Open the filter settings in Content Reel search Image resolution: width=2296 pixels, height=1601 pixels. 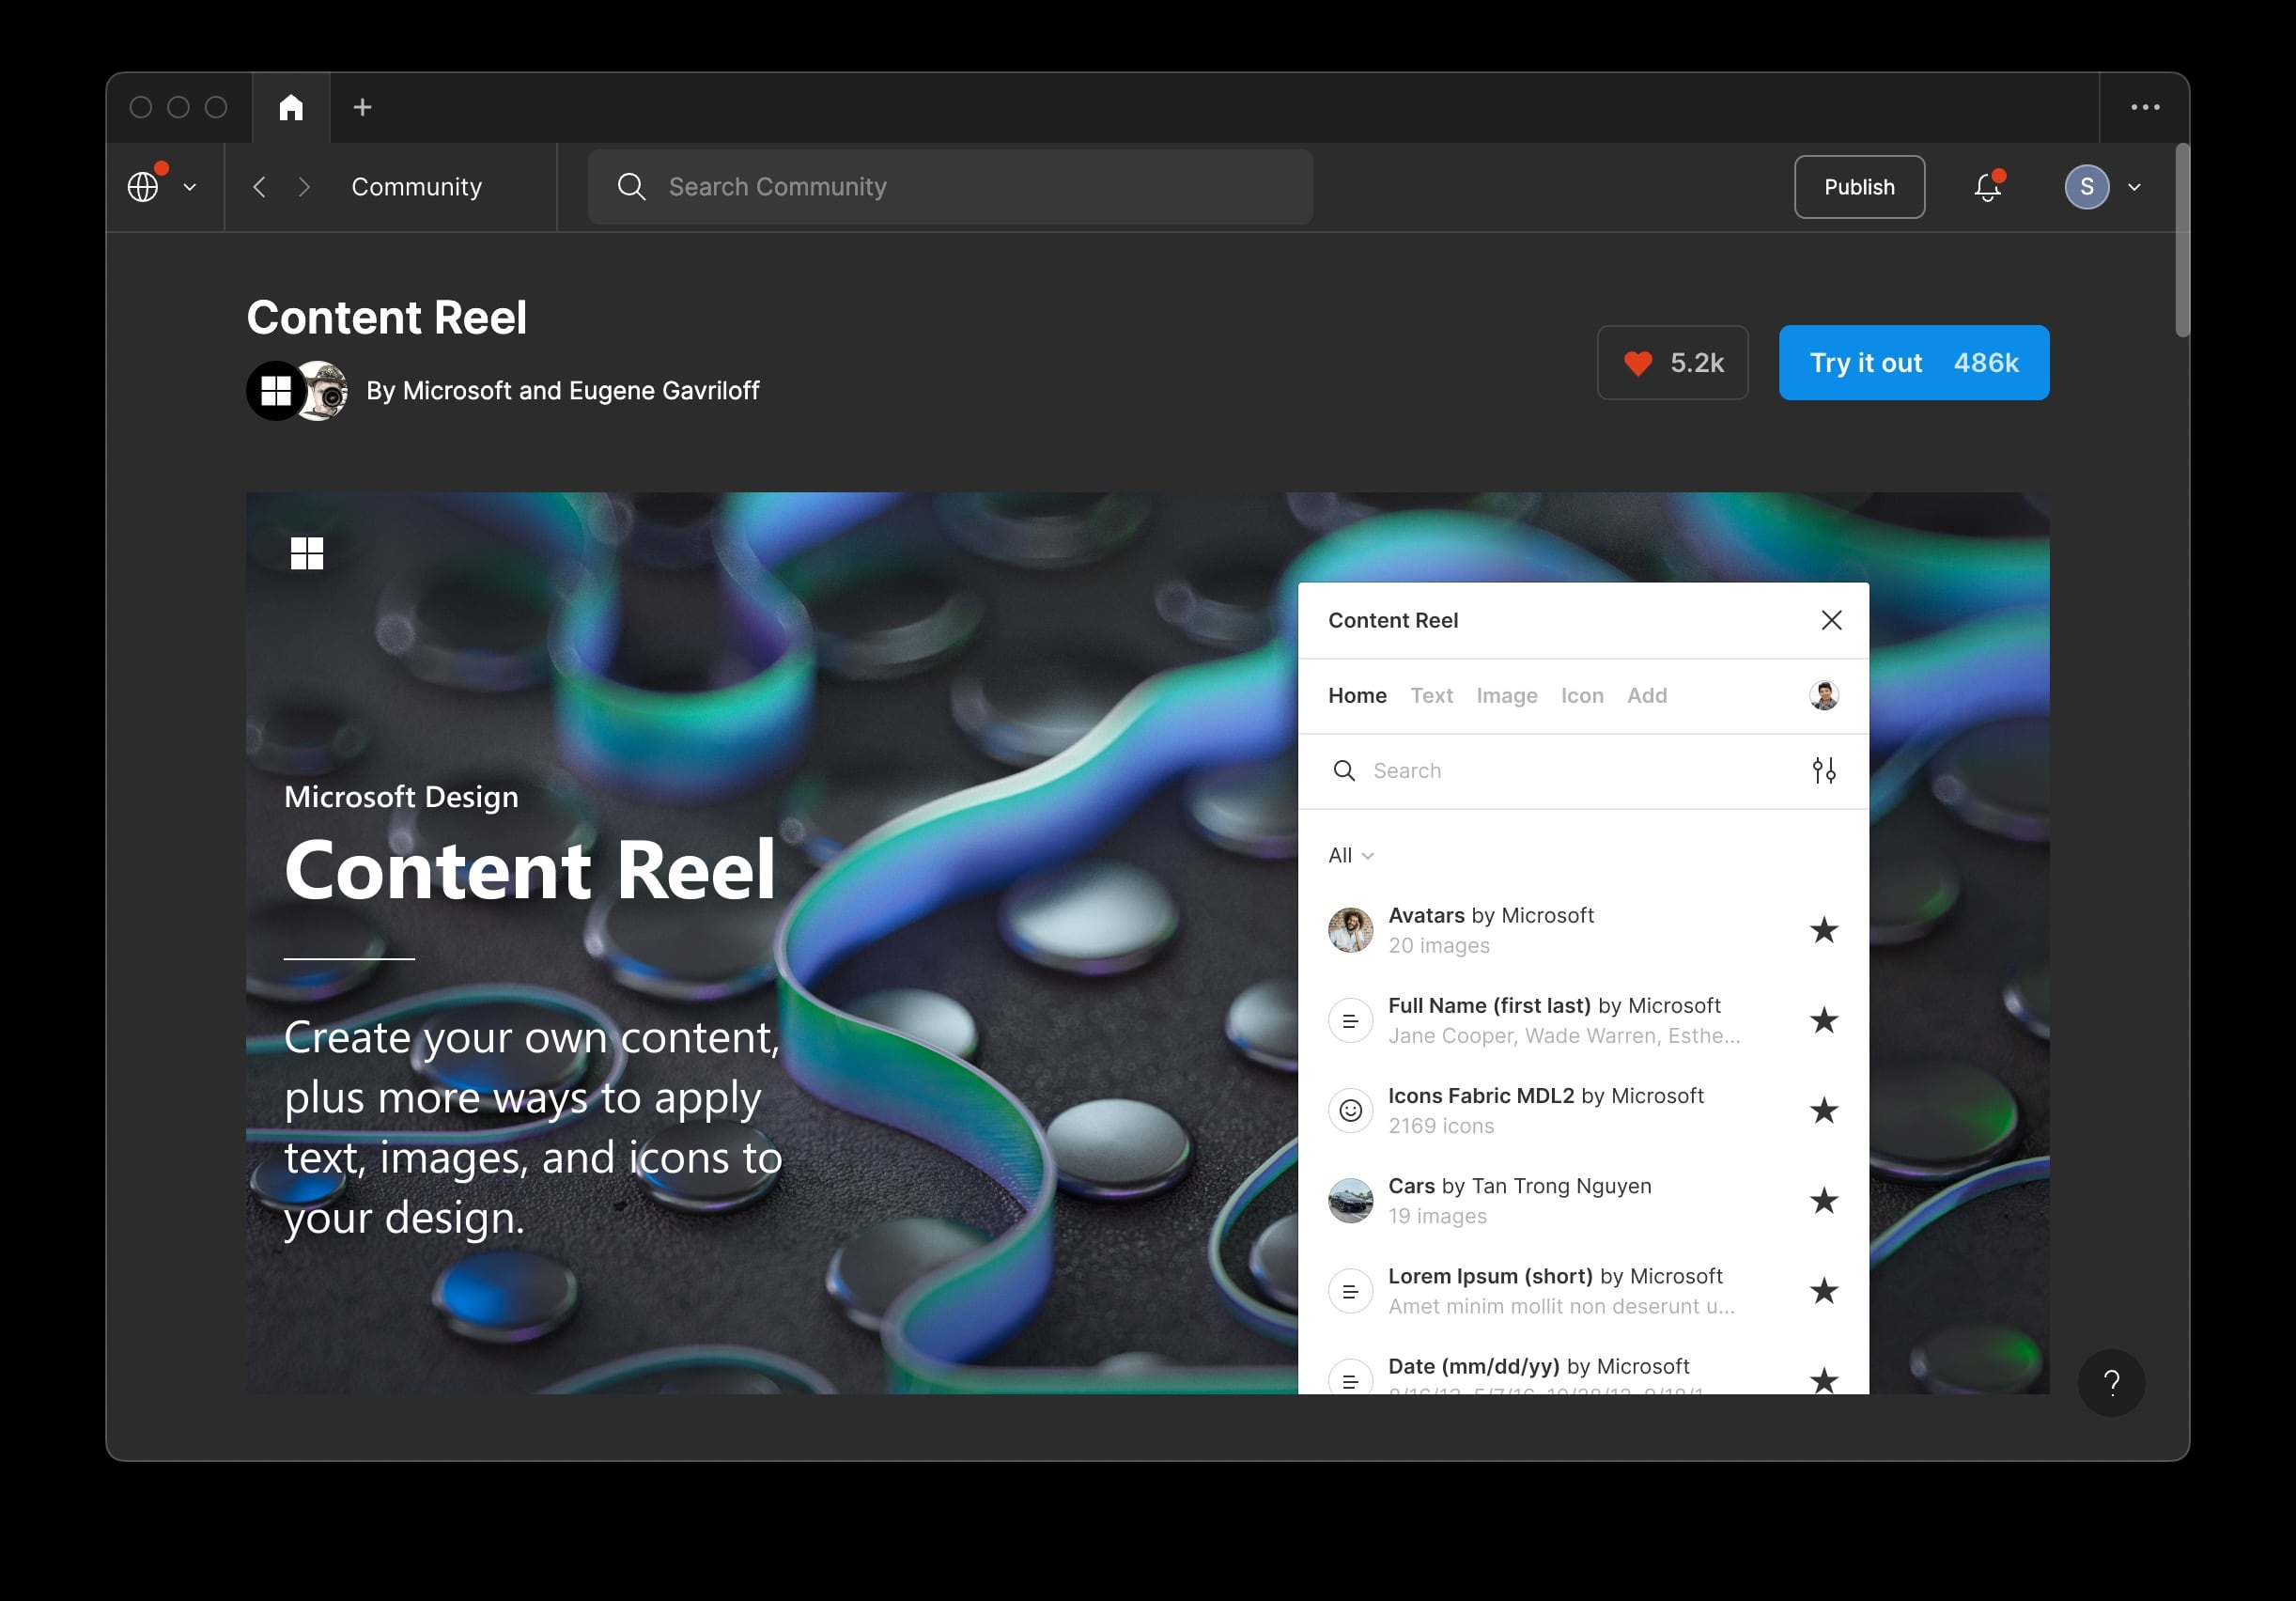click(x=1824, y=771)
